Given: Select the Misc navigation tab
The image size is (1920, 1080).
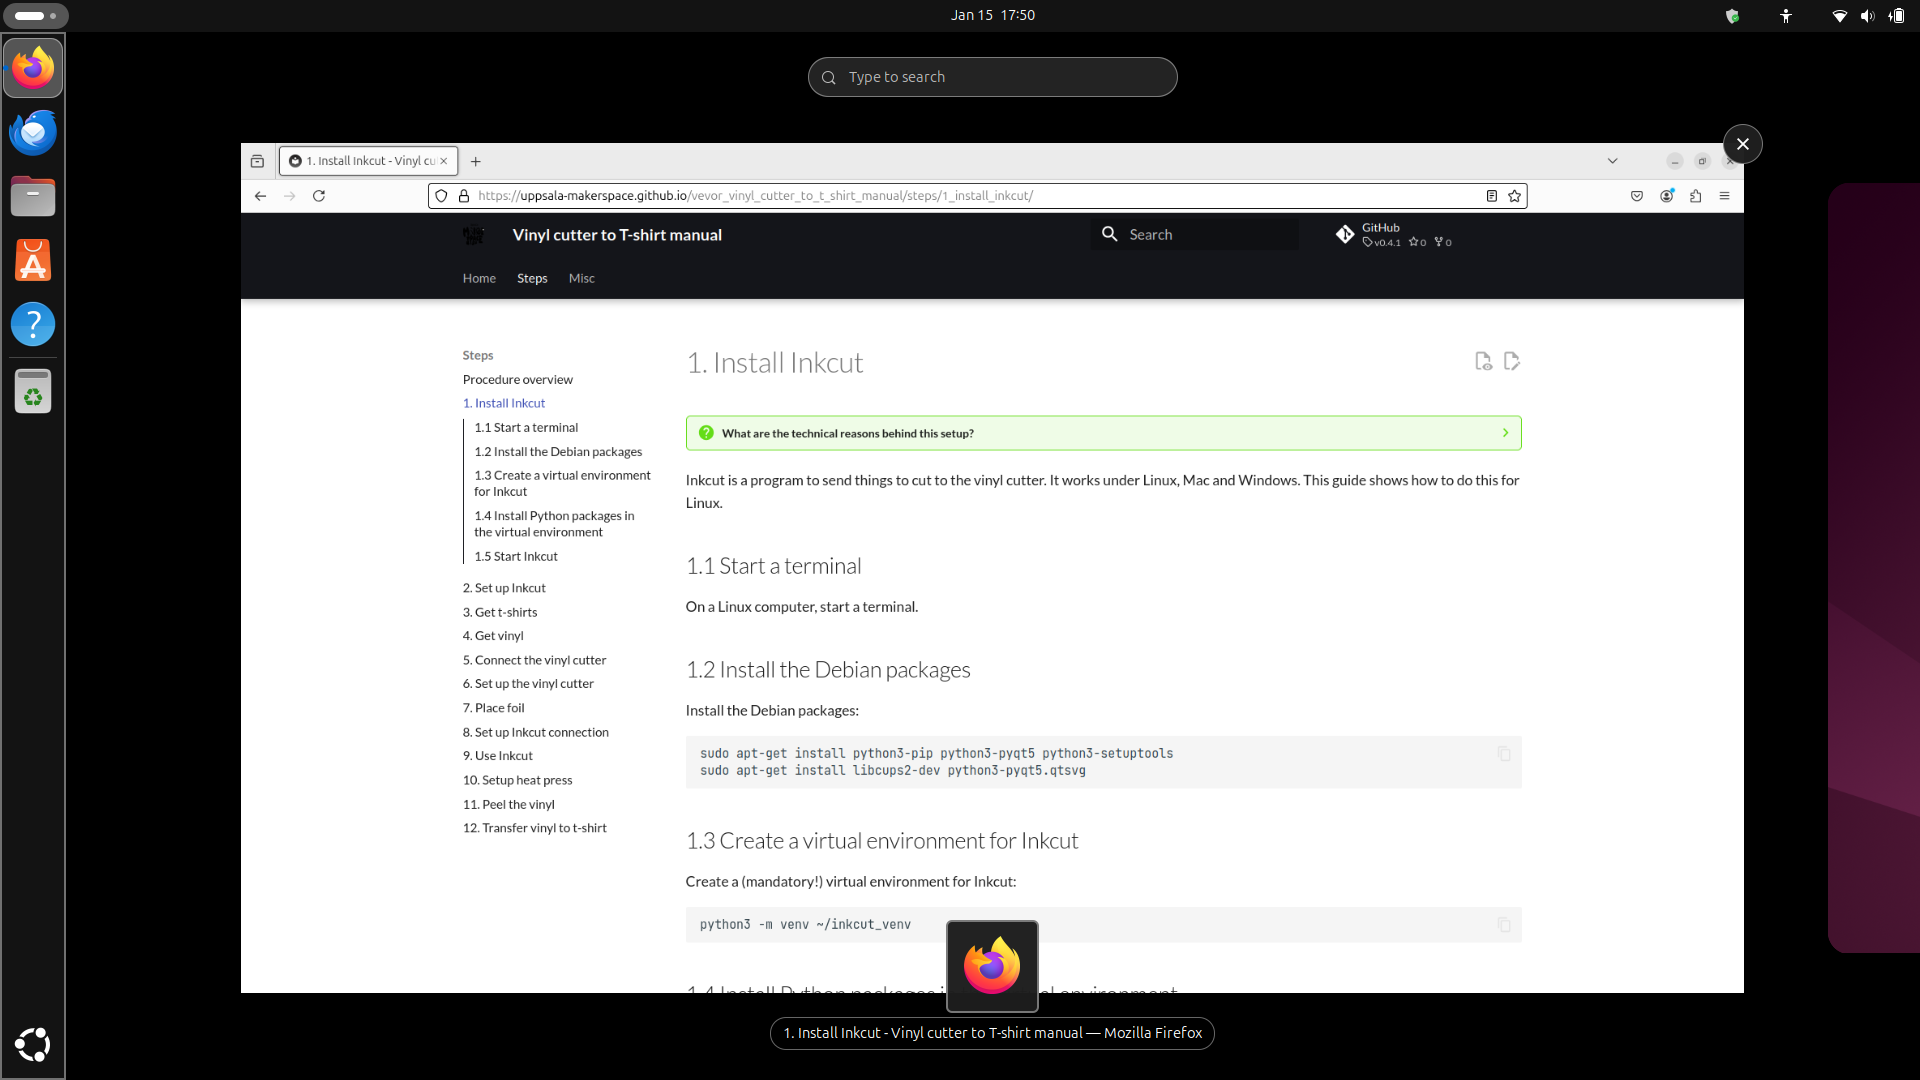Looking at the screenshot, I should pos(582,279).
